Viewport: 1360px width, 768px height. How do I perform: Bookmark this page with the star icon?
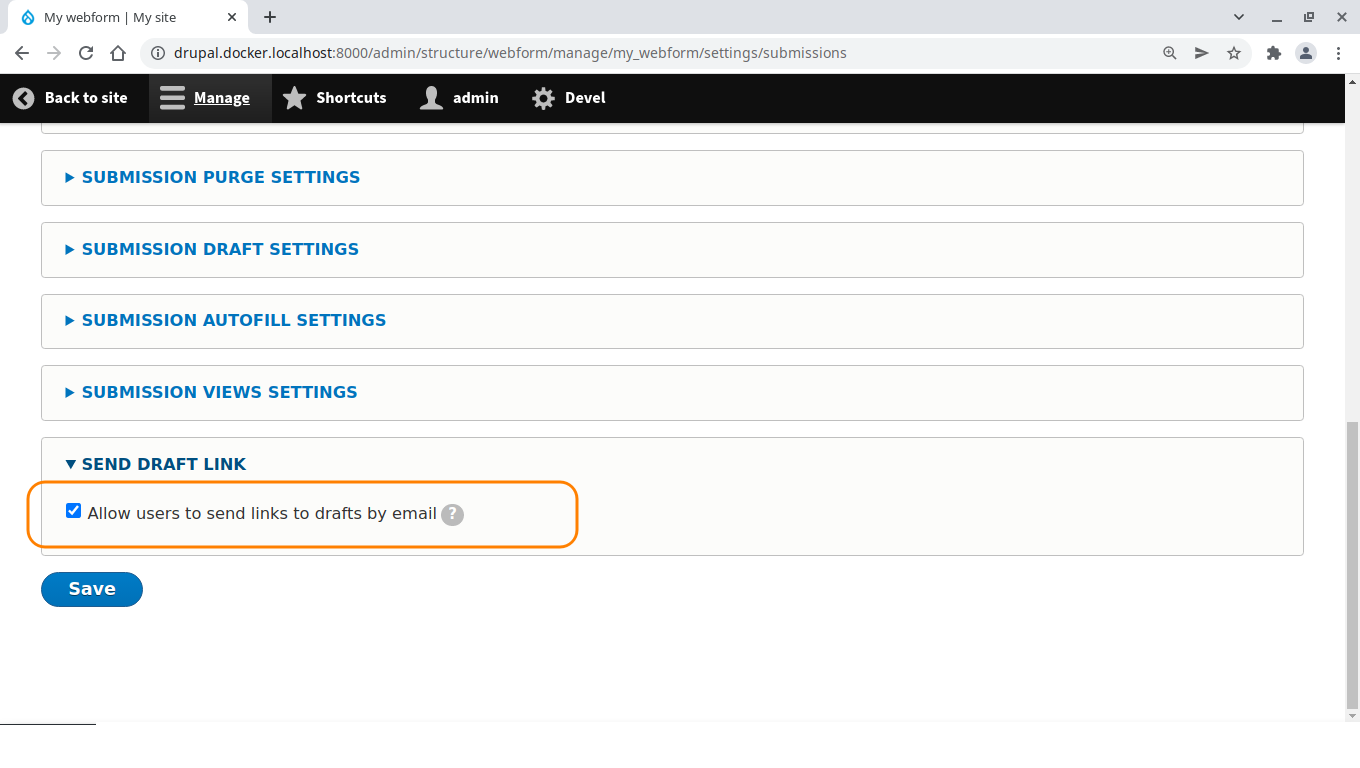[1235, 52]
